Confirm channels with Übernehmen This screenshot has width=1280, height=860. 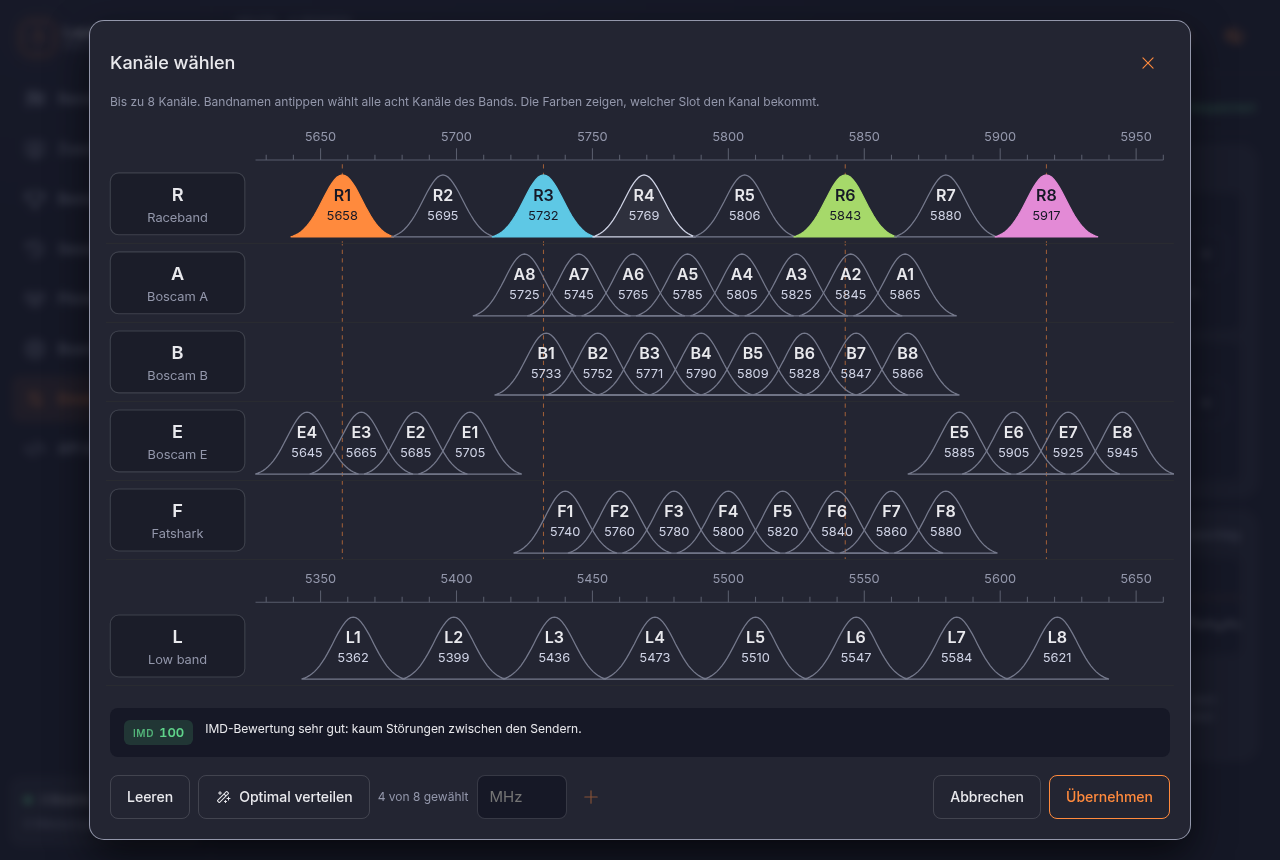[x=1109, y=797]
